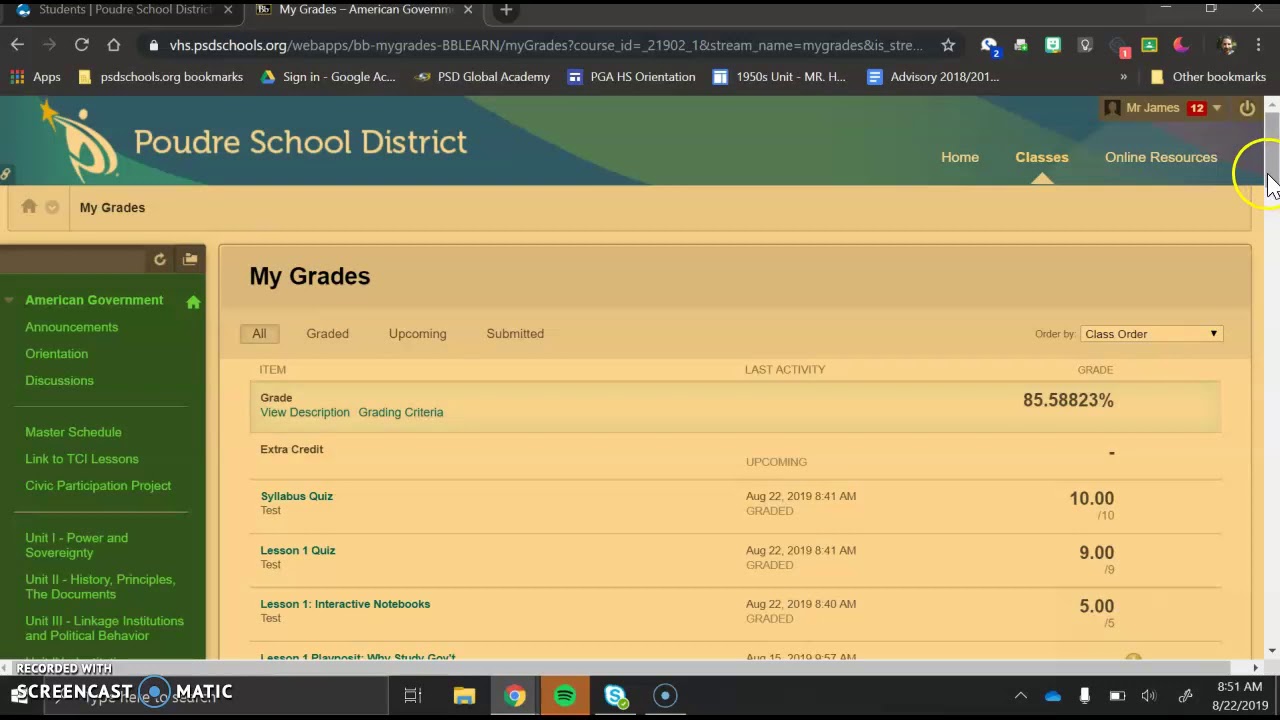Screen dimensions: 1280x720
Task: Open Unit II - History, Principles link
Action: coord(100,587)
